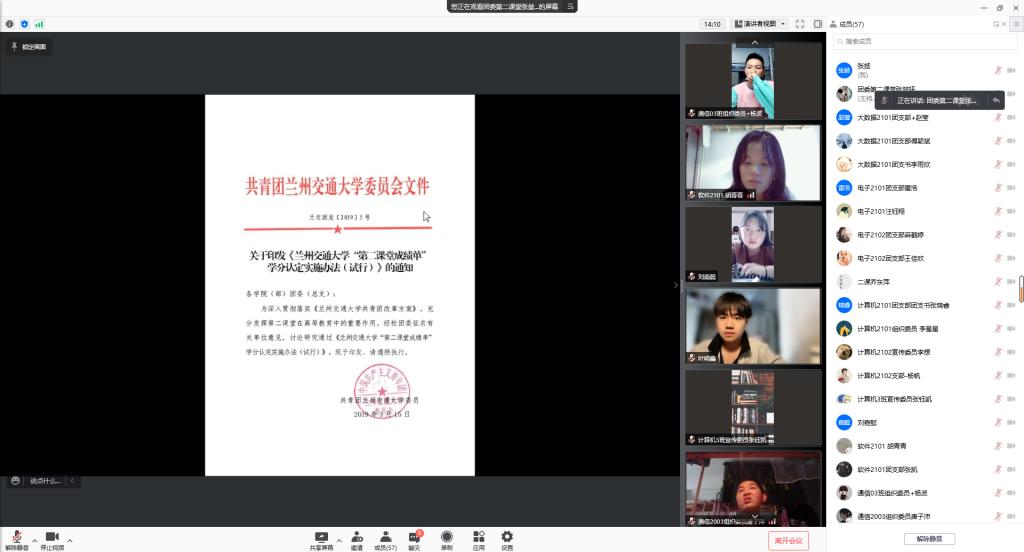Click the unmute microphone icon
The width and height of the screenshot is (1024, 552).
coord(17,536)
